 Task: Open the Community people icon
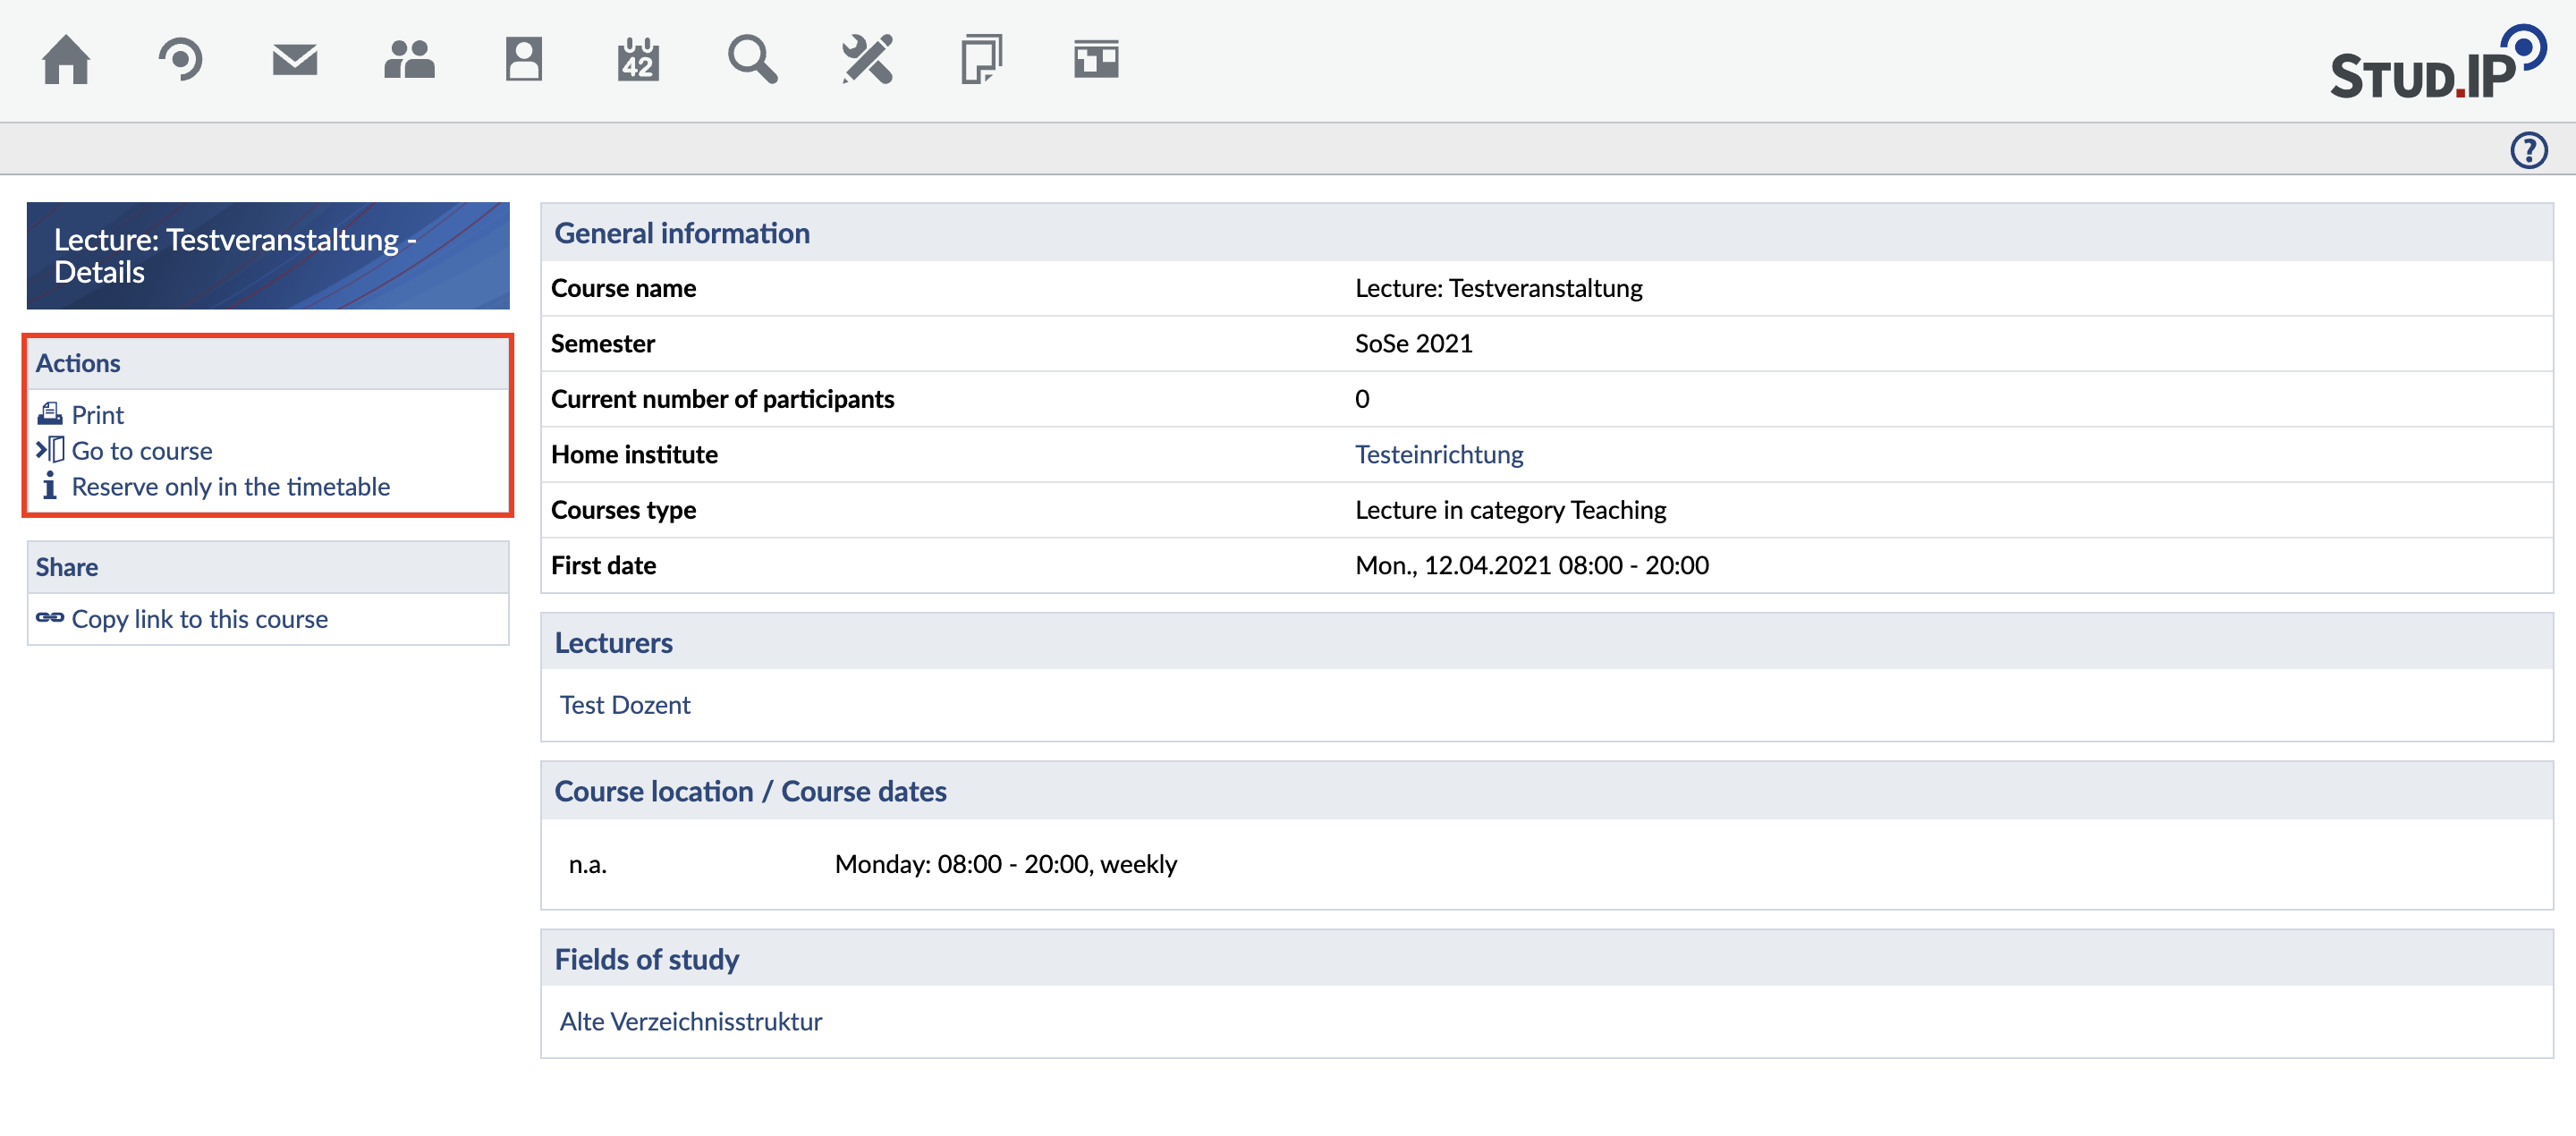[409, 60]
